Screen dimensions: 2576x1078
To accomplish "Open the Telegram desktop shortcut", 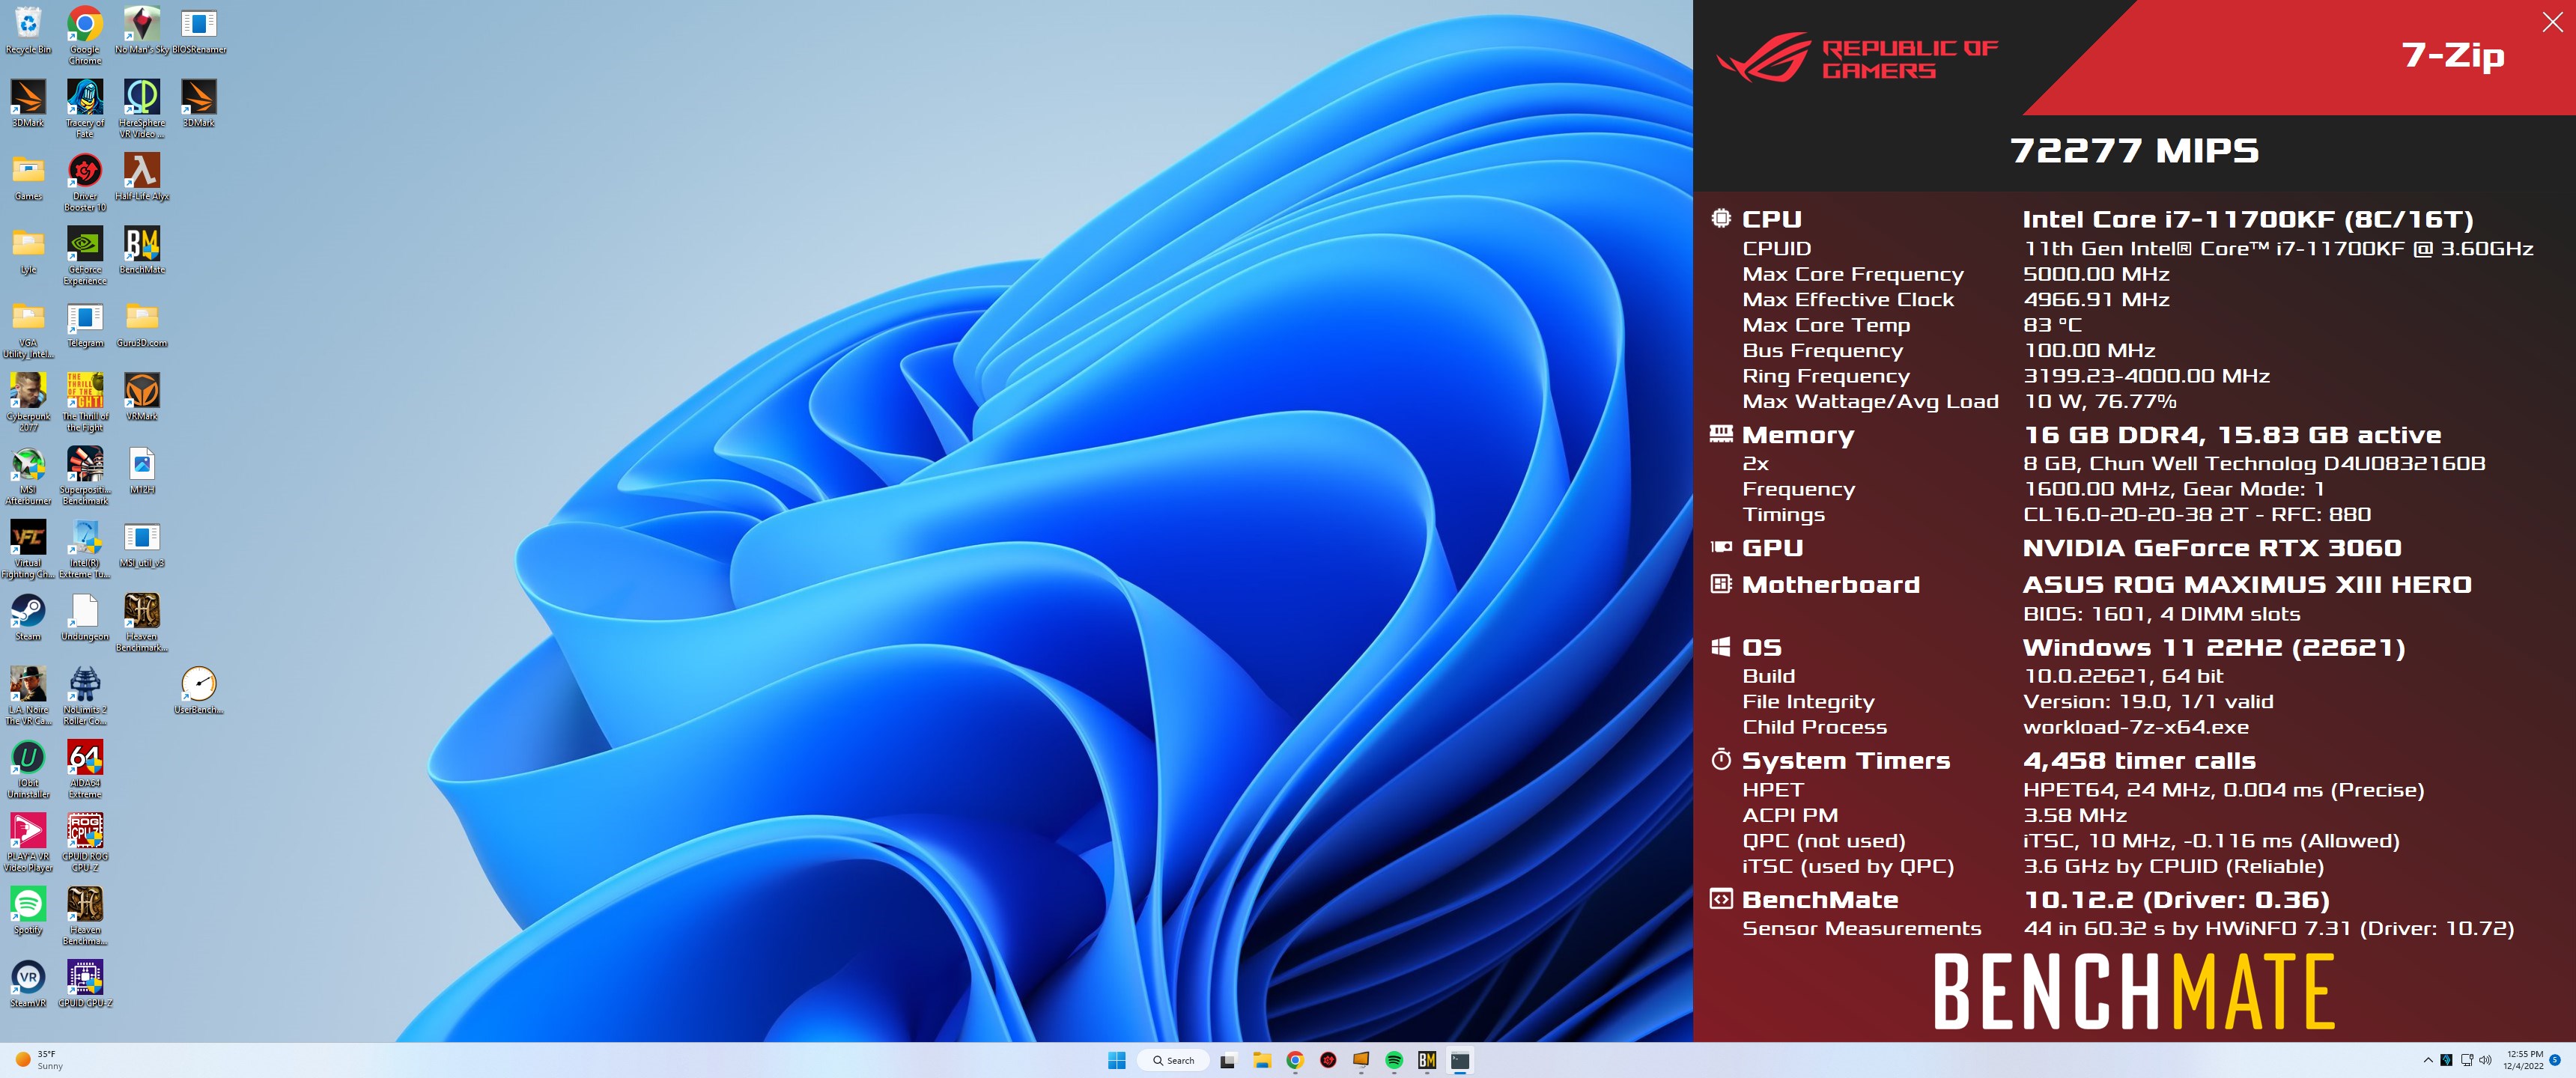I will point(85,324).
